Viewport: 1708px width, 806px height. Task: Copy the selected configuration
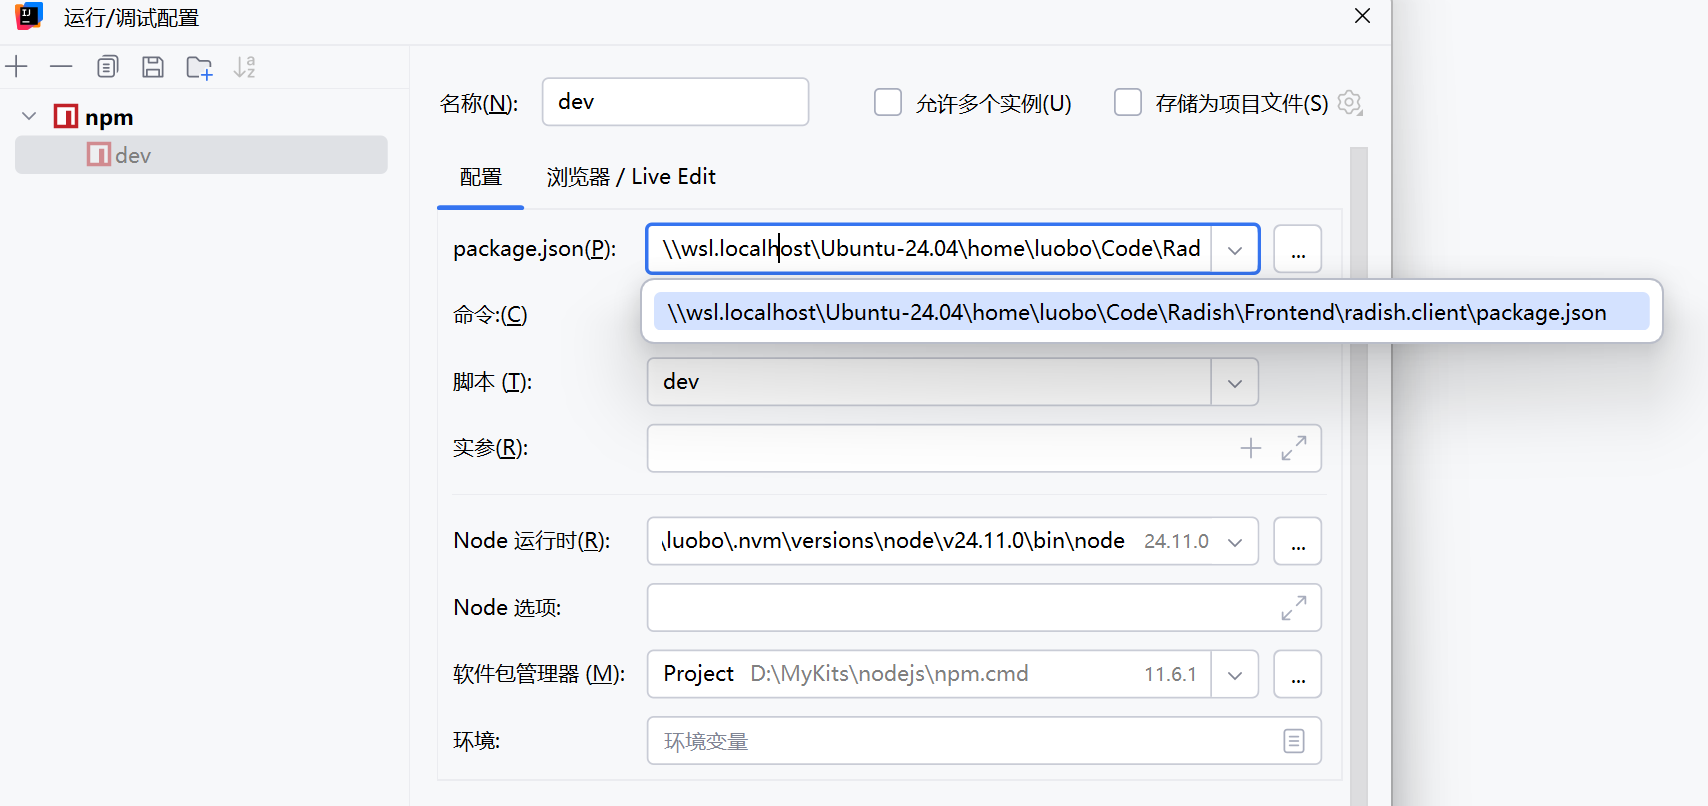click(107, 67)
